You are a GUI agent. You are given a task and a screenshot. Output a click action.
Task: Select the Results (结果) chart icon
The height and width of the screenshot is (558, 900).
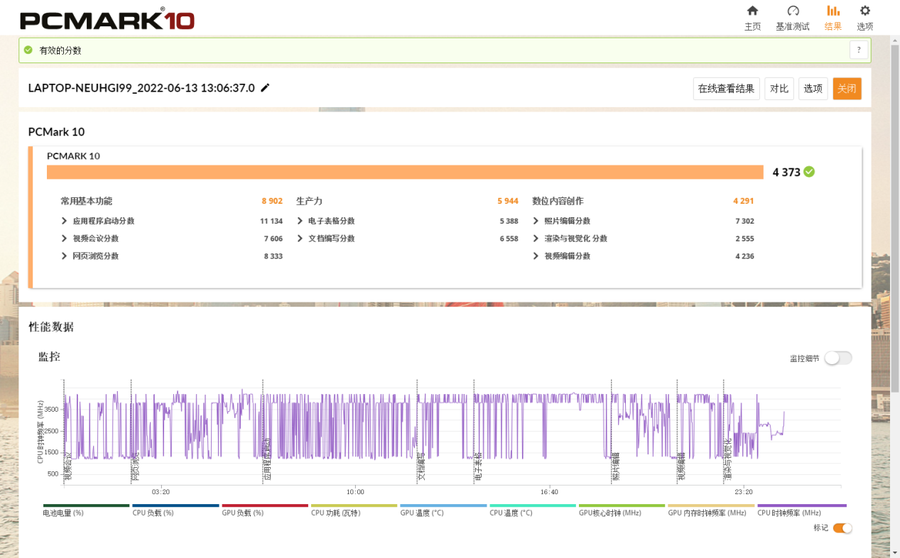click(x=832, y=12)
